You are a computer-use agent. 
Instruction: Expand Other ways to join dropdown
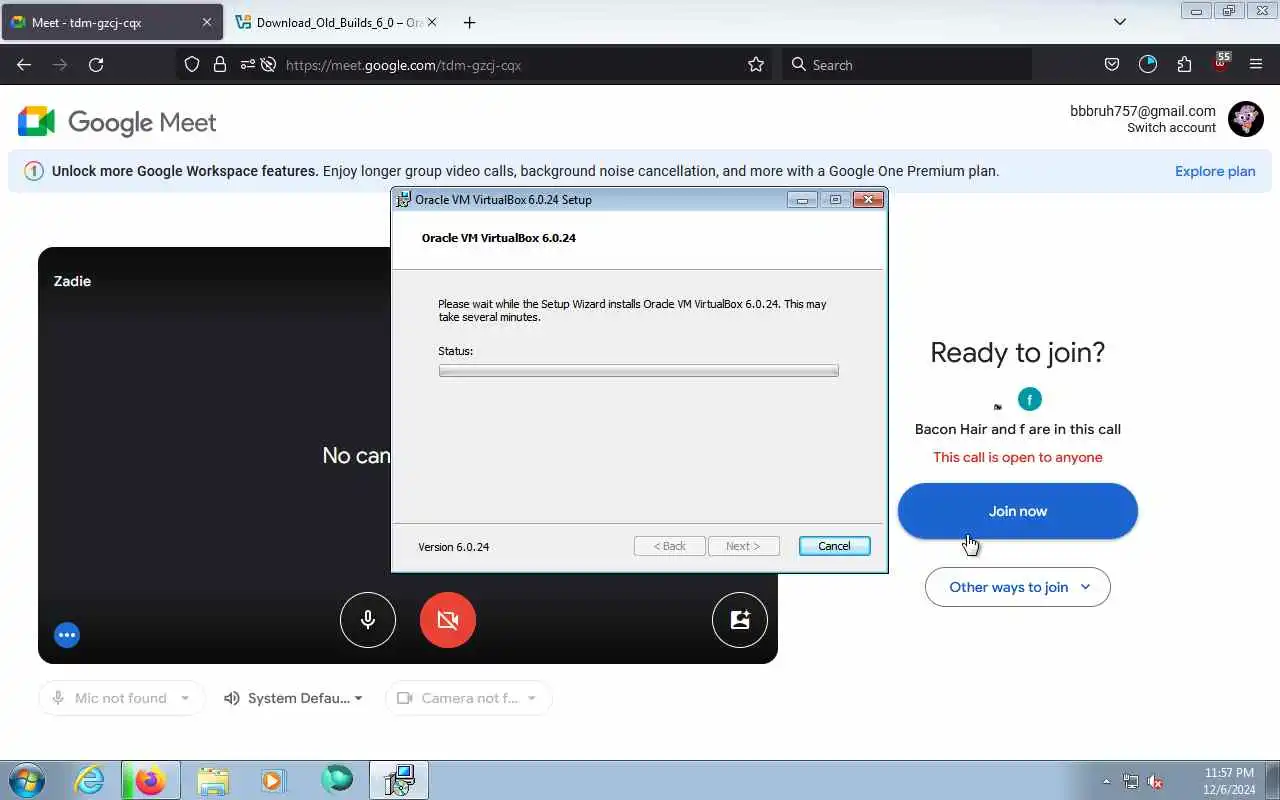pos(1018,587)
